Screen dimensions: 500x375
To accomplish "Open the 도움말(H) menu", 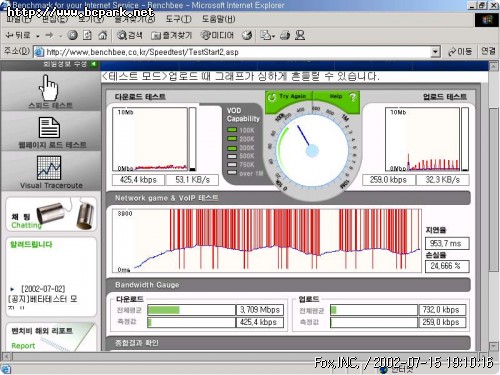I will (x=218, y=19).
